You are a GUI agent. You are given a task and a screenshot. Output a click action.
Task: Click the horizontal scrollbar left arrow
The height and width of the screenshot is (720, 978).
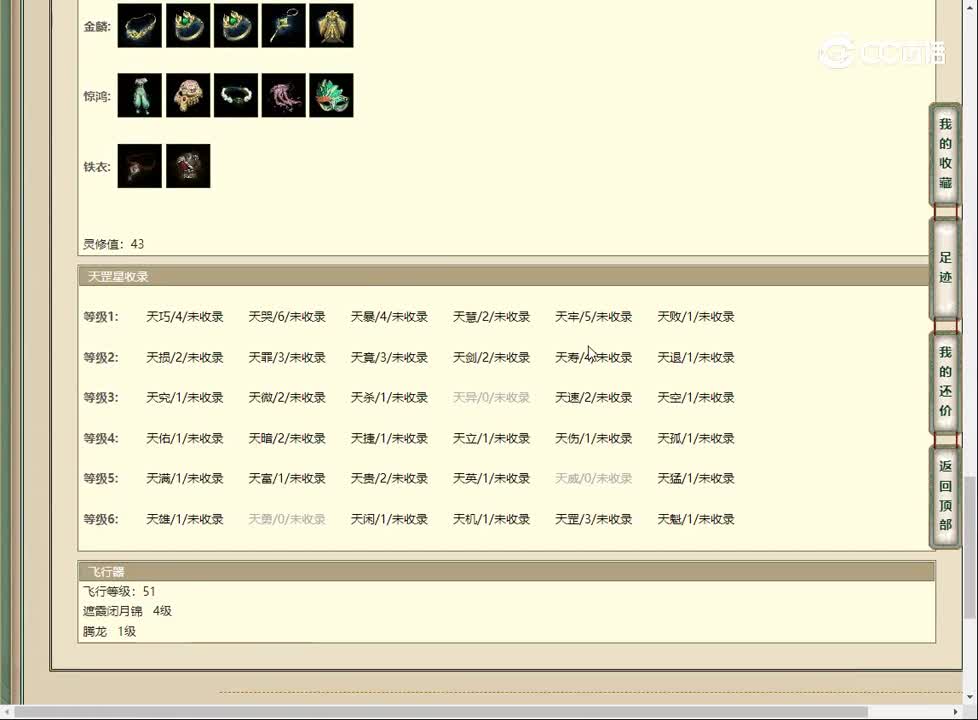coord(6,712)
